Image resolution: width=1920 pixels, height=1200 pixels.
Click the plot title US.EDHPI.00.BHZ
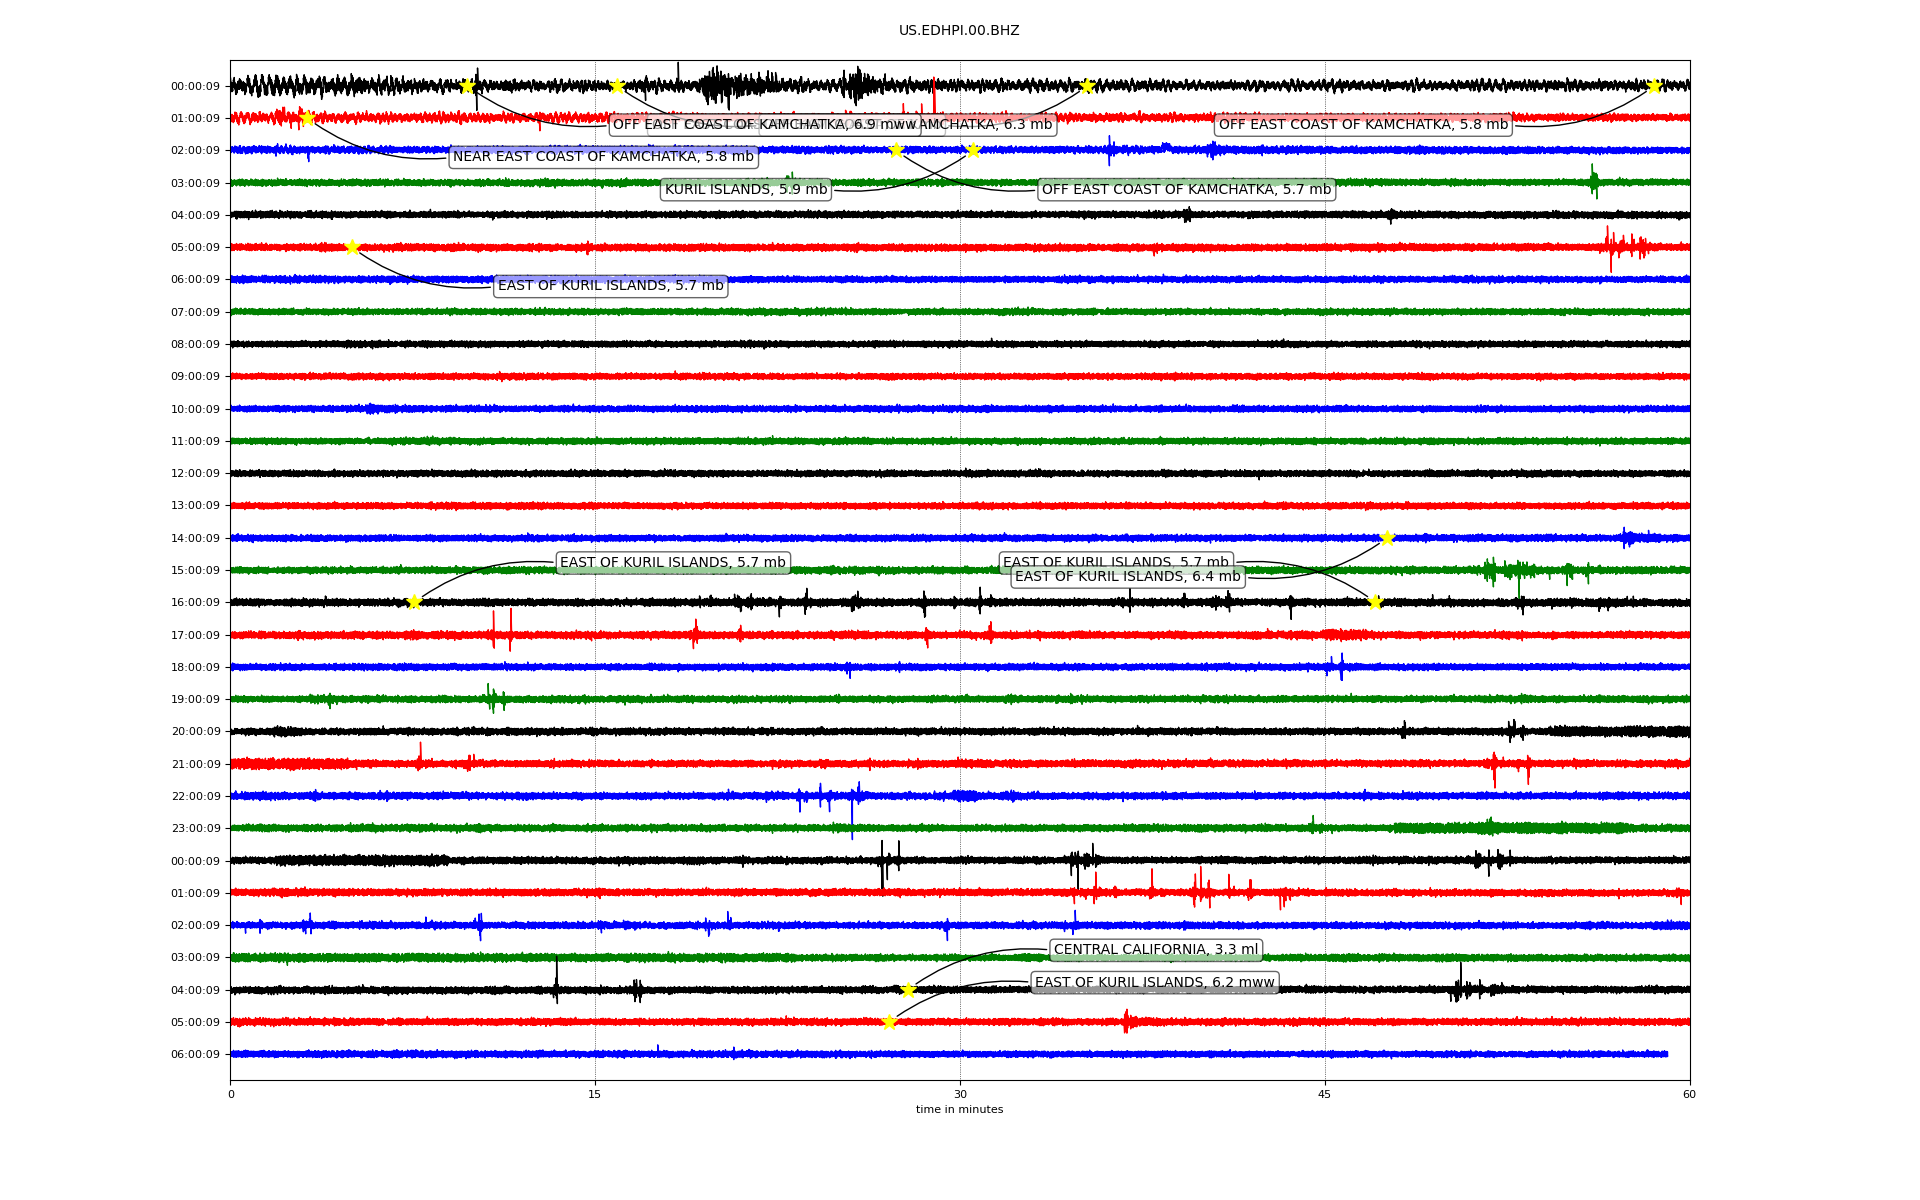click(959, 31)
